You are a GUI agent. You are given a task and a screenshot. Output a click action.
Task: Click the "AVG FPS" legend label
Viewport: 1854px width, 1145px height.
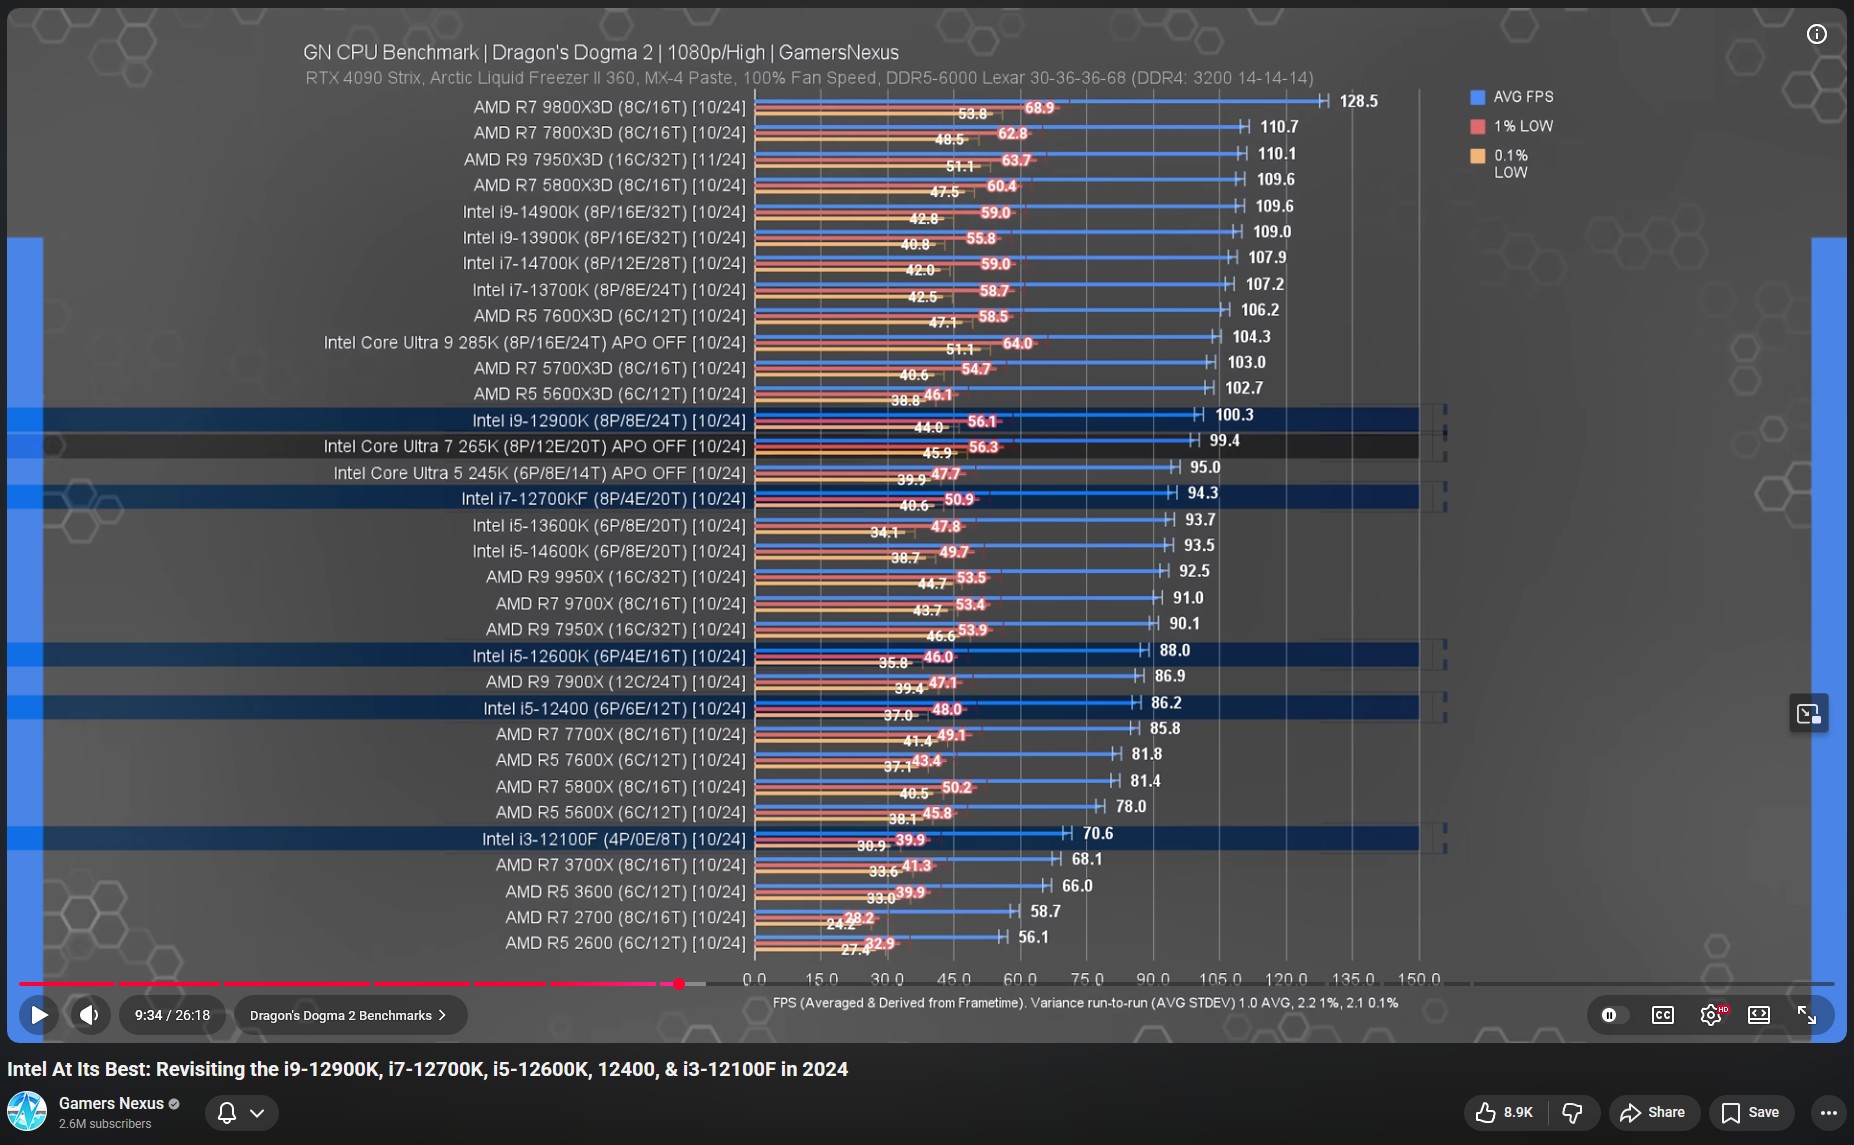[1523, 97]
